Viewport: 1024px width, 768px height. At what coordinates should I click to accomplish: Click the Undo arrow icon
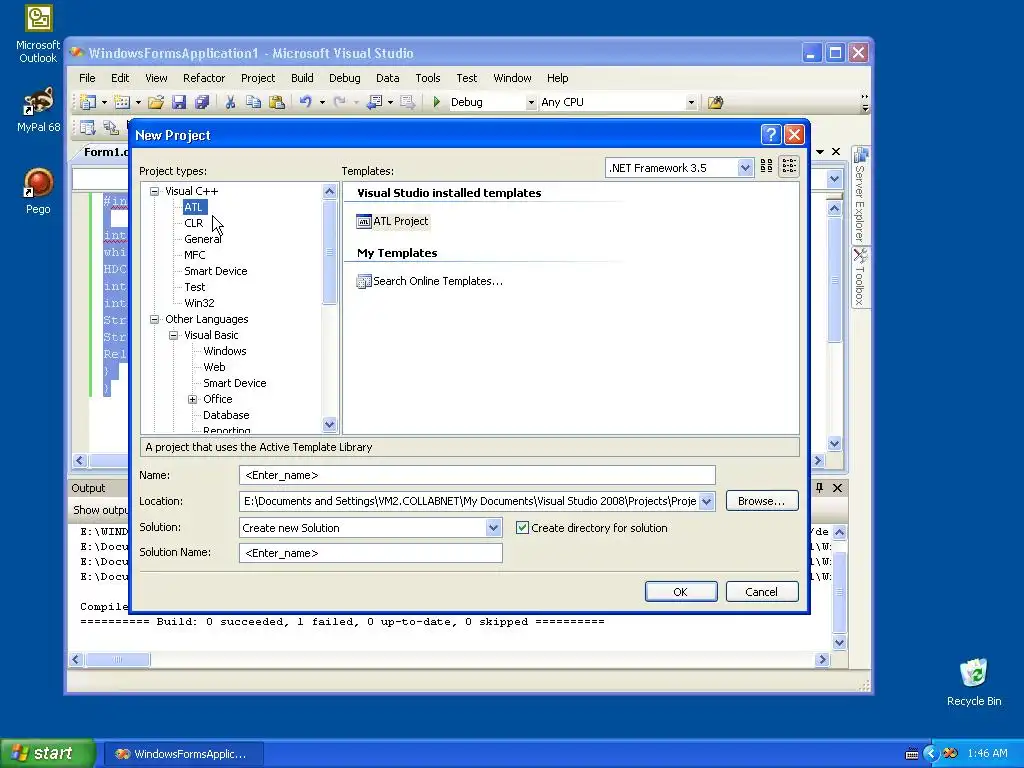(306, 102)
